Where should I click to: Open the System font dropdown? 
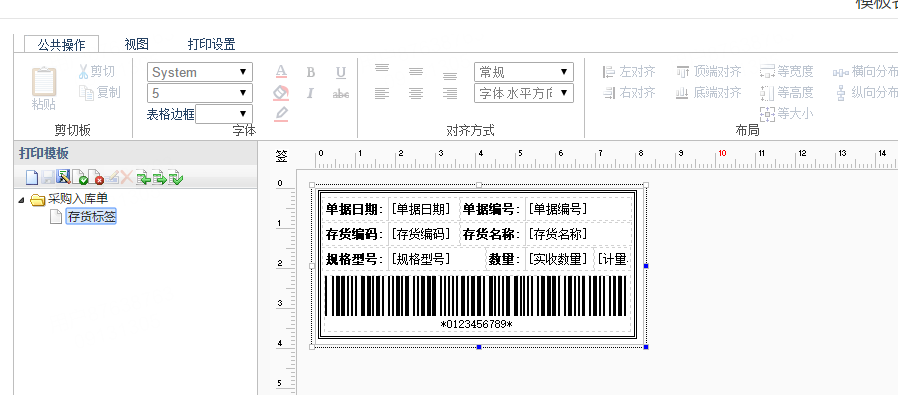pos(200,72)
